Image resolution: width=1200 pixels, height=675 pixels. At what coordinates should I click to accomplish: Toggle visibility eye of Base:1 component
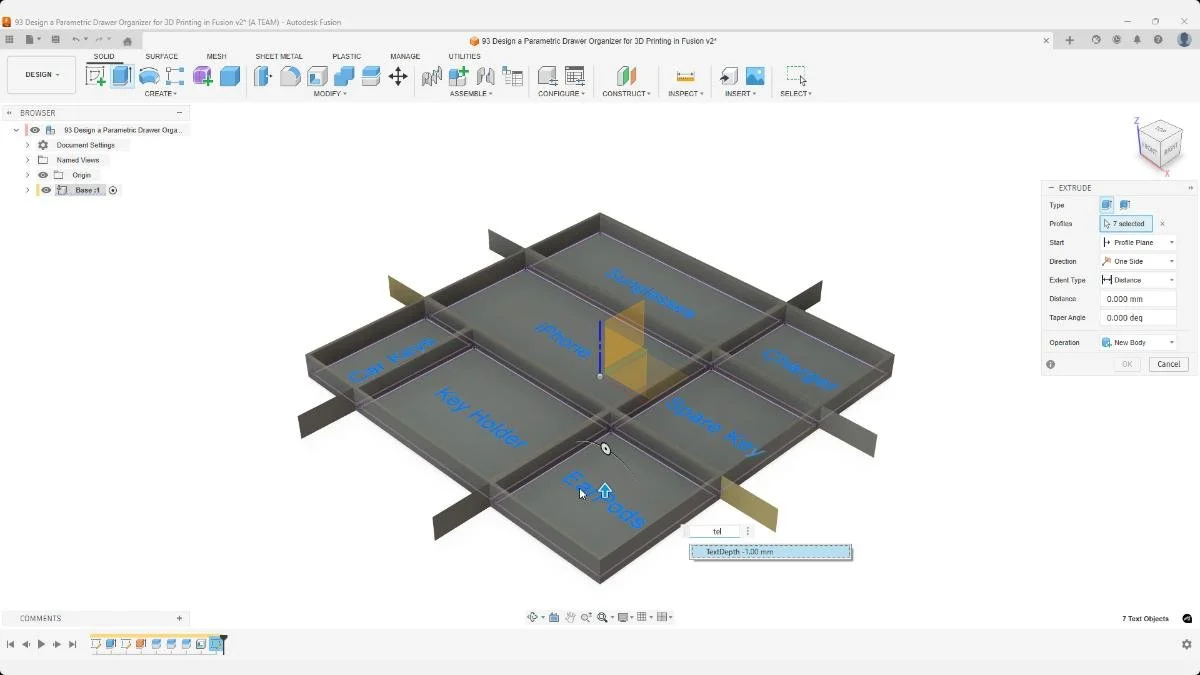(x=46, y=190)
